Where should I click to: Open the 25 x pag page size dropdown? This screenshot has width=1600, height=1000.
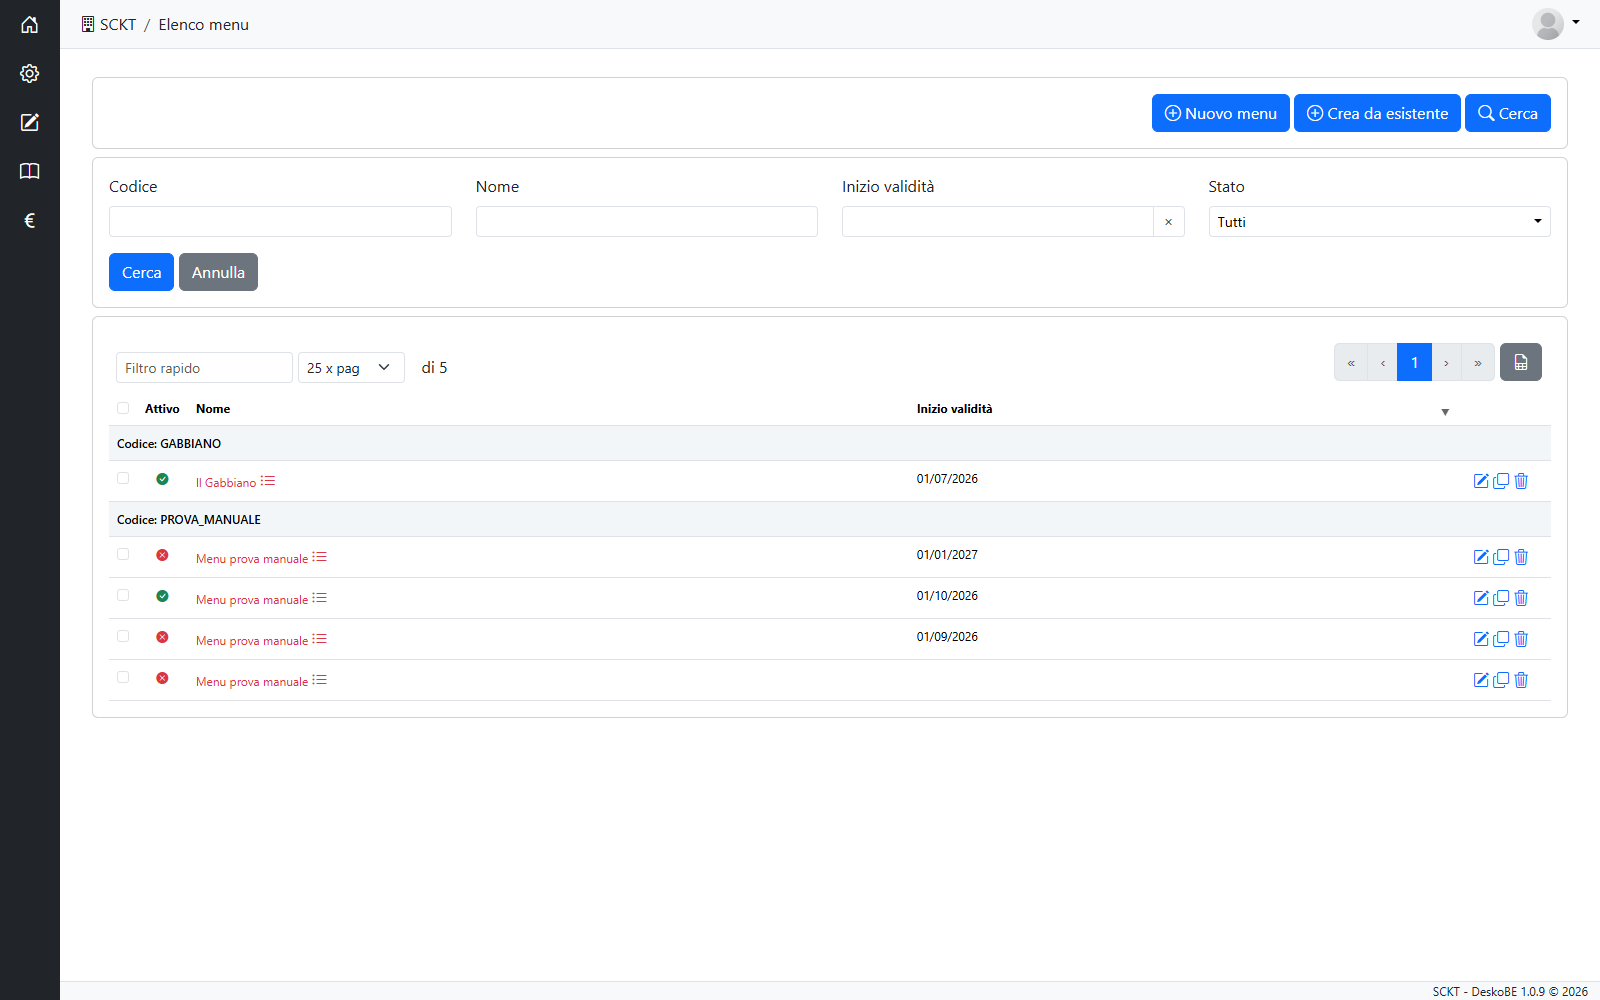351,367
